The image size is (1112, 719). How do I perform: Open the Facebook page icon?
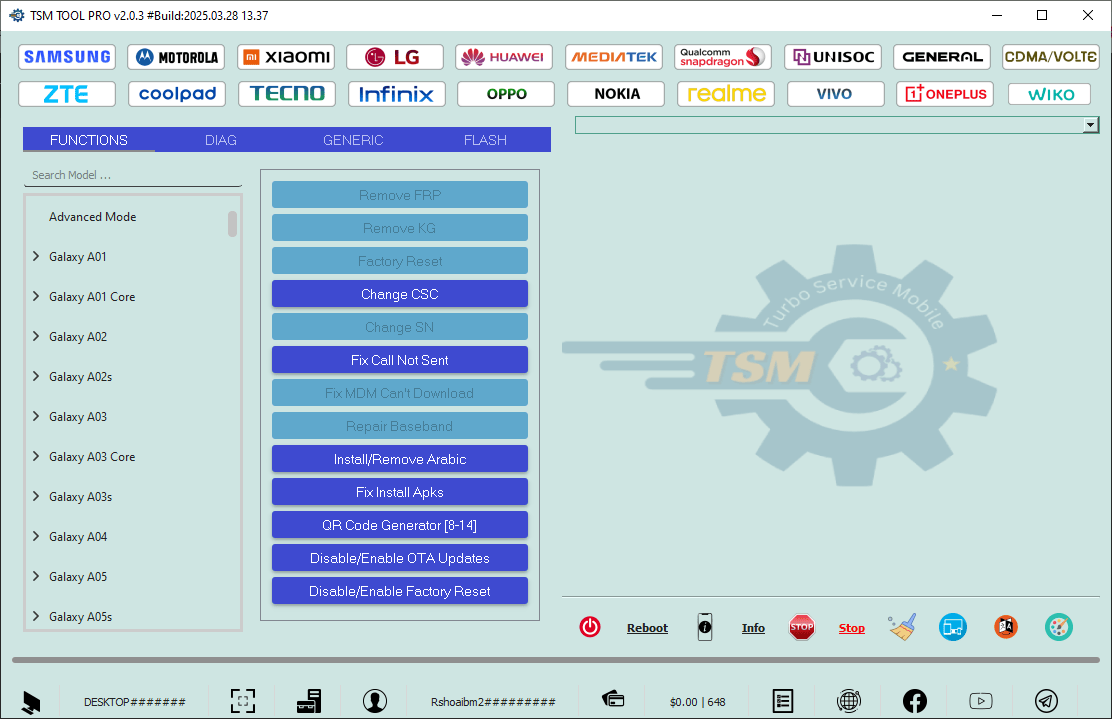coord(915,701)
